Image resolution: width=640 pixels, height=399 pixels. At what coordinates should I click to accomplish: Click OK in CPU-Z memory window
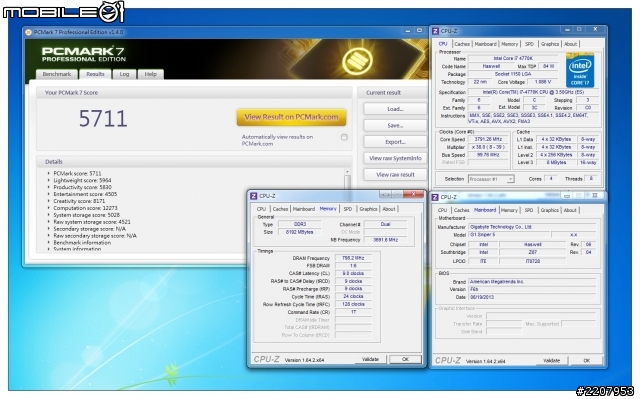pos(405,359)
